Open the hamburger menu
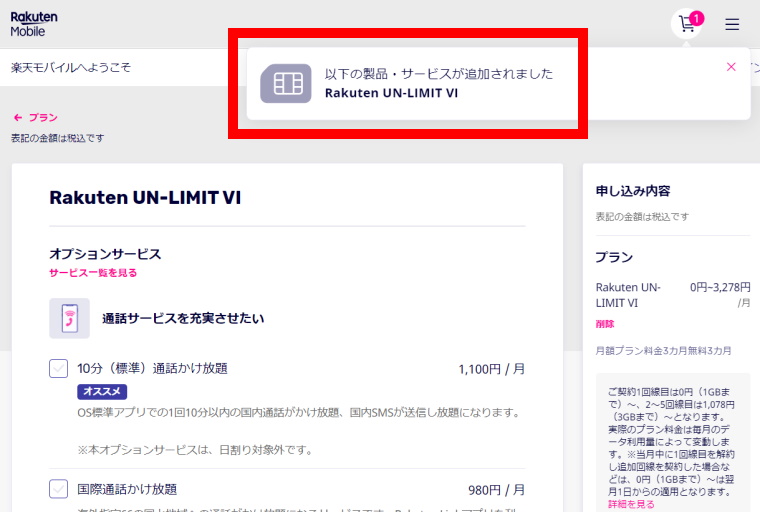 coord(732,24)
